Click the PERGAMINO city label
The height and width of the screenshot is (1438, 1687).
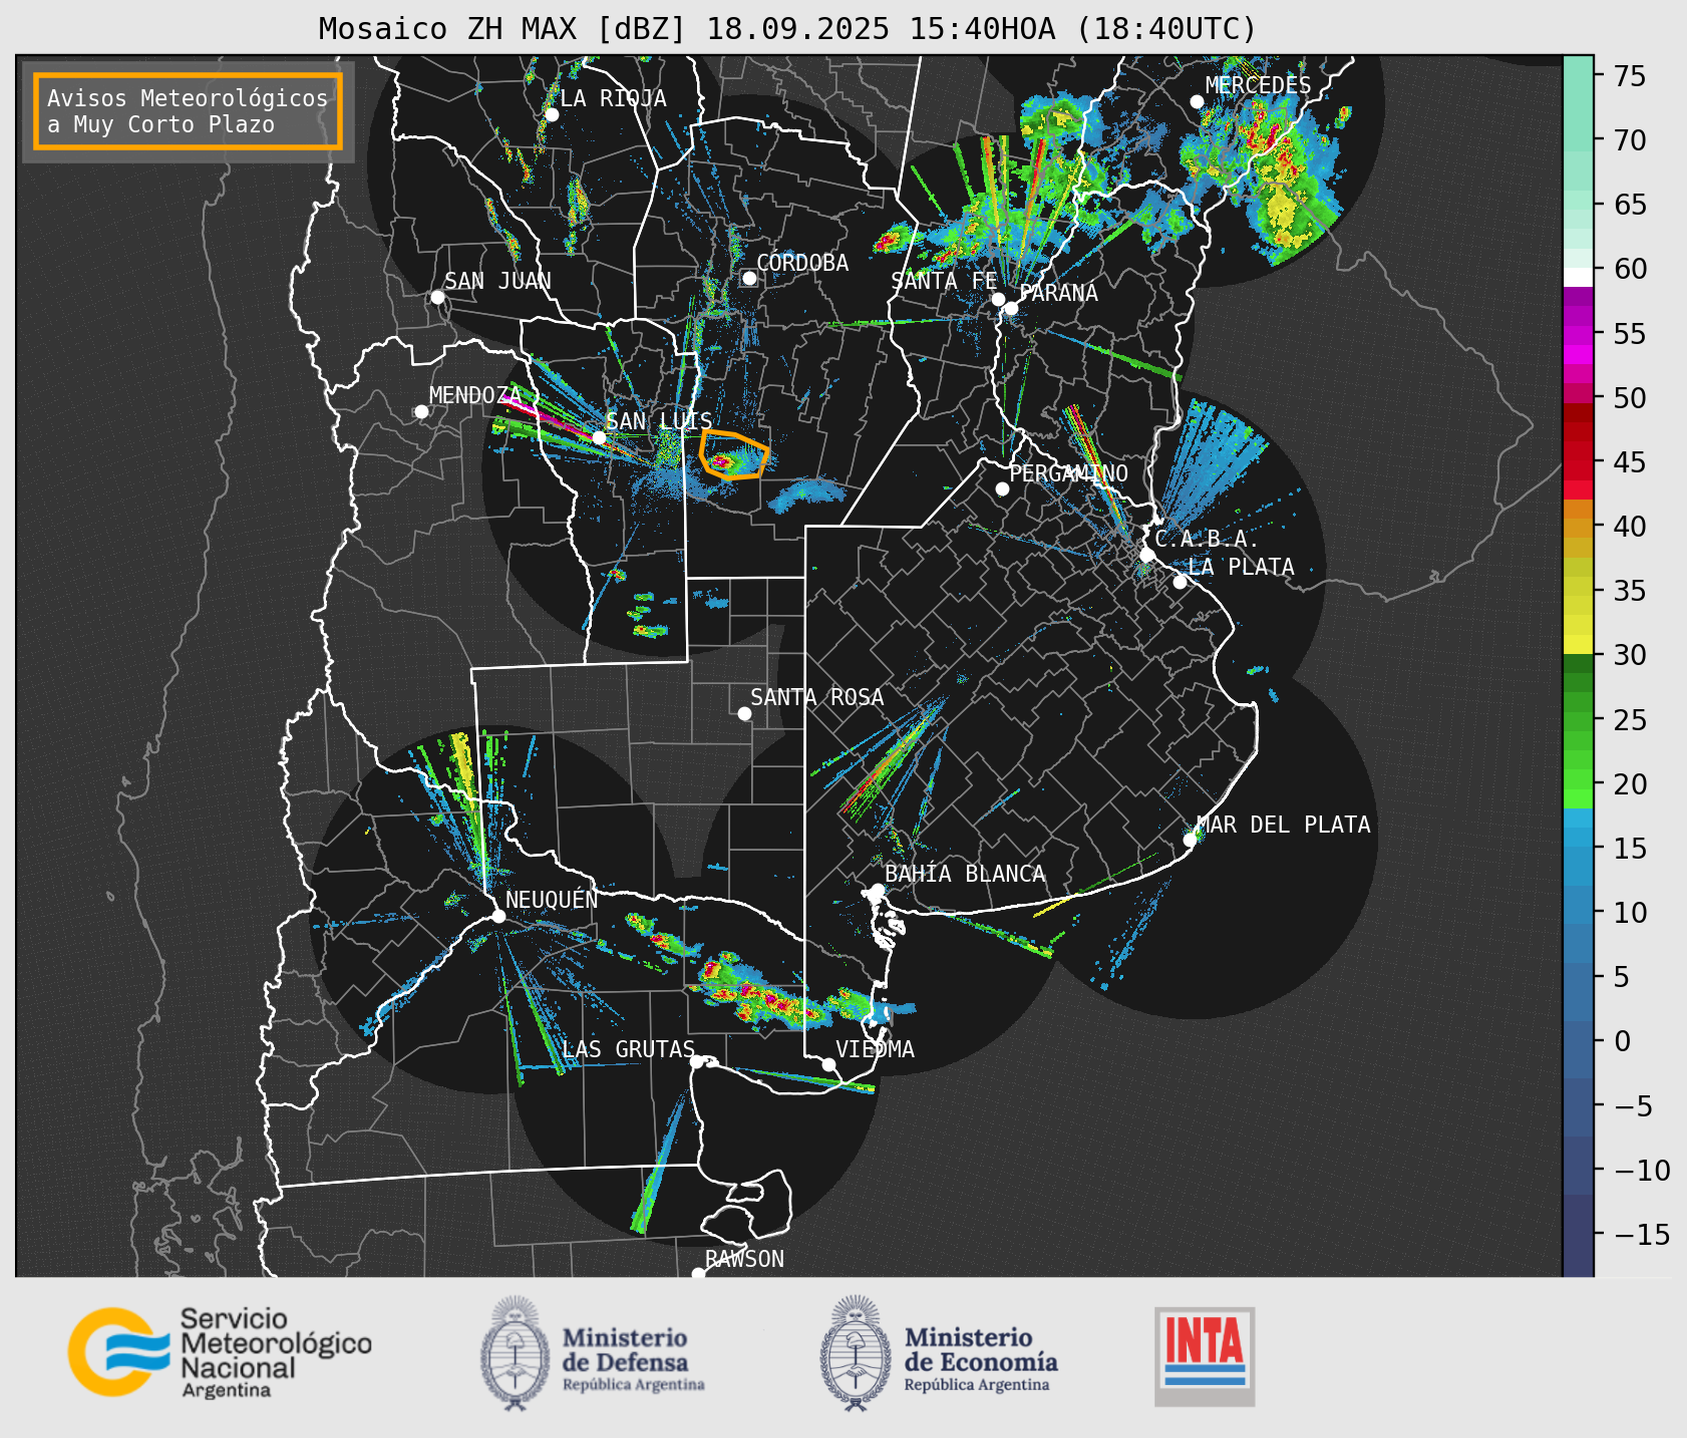click(1068, 473)
